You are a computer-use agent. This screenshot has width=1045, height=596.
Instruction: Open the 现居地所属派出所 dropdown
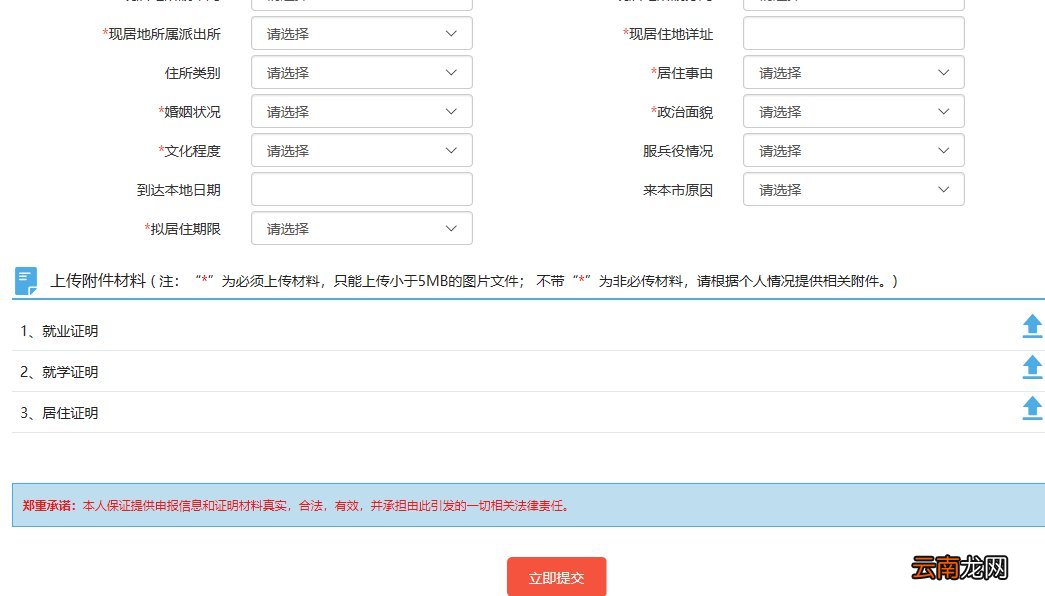(x=361, y=33)
